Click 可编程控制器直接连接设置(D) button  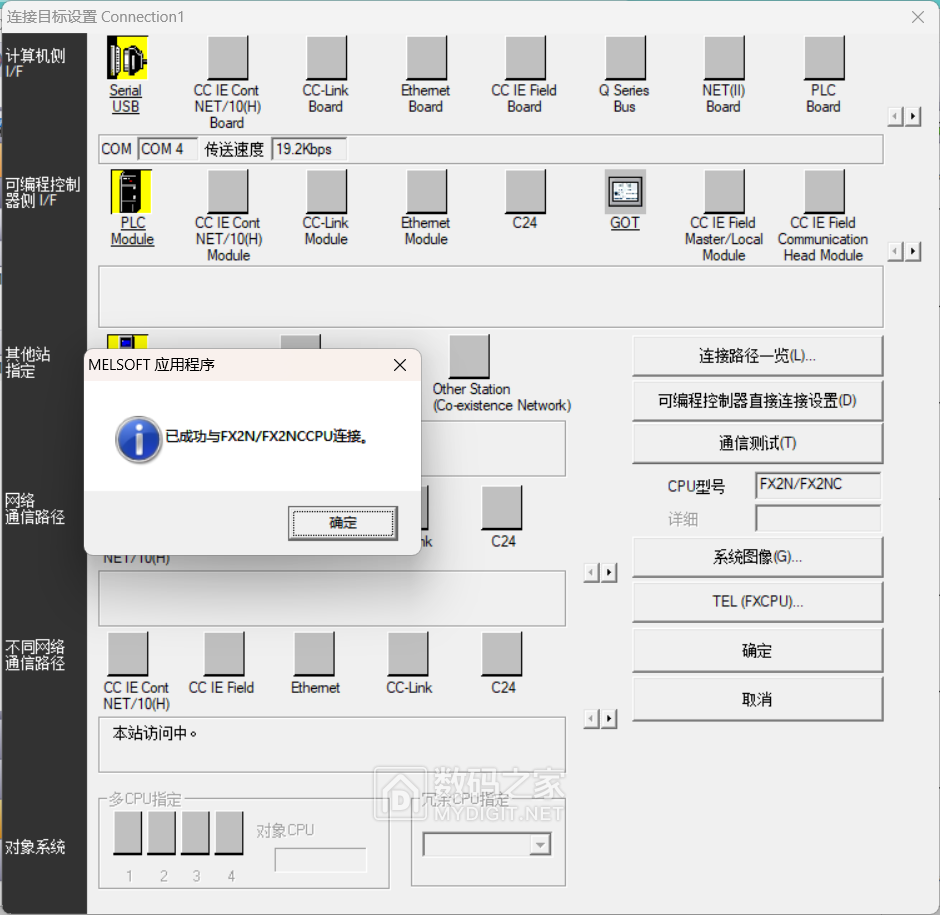click(757, 400)
